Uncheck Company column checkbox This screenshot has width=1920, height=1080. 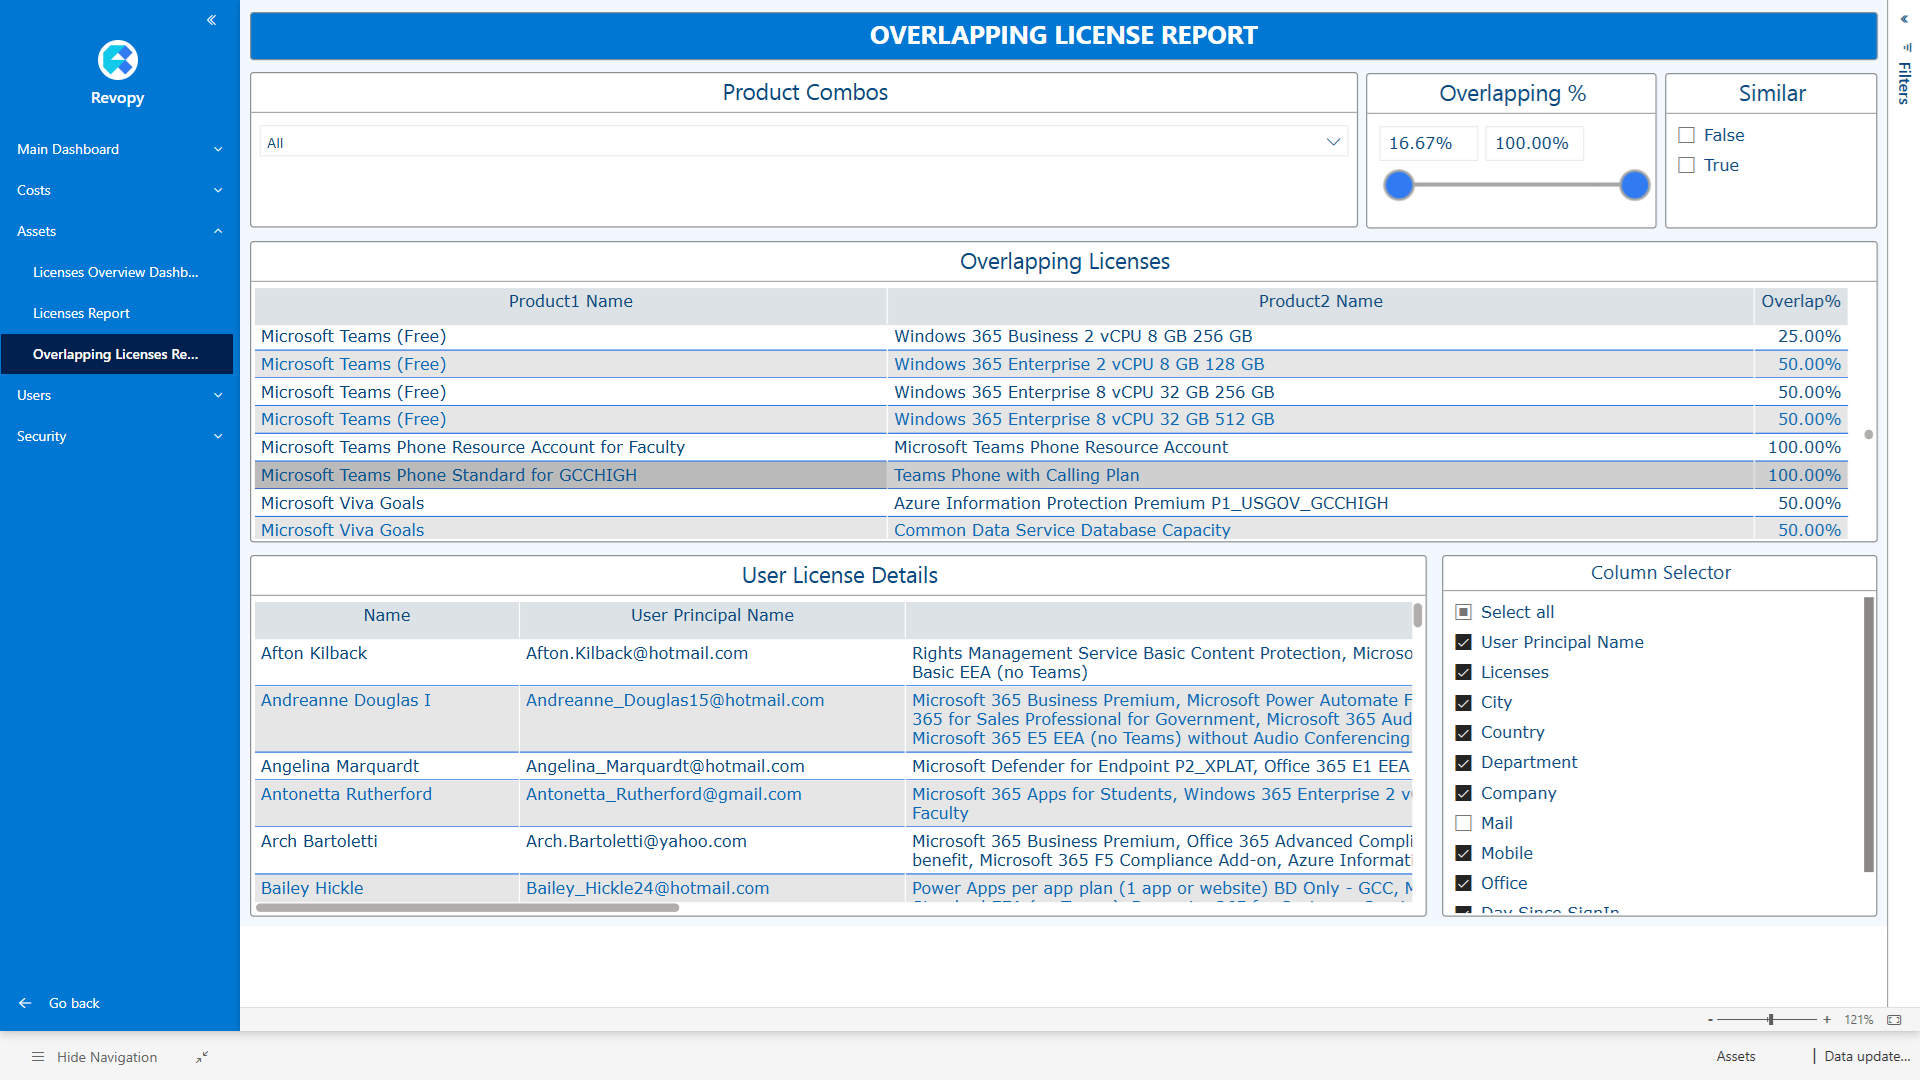click(1464, 793)
